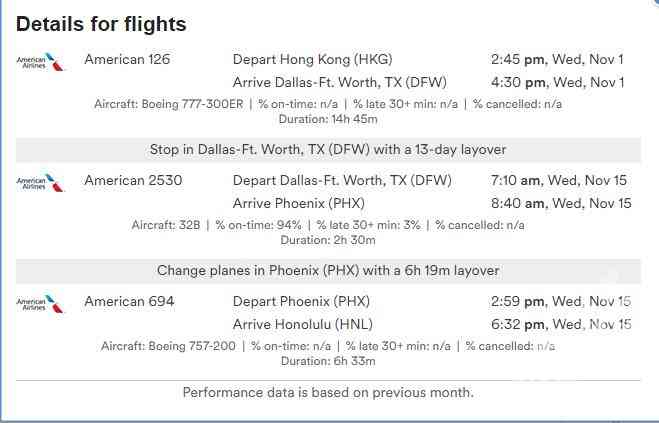Click American Airlines logo beside flight 126
Viewport: 659px width, 423px height.
tap(41, 62)
